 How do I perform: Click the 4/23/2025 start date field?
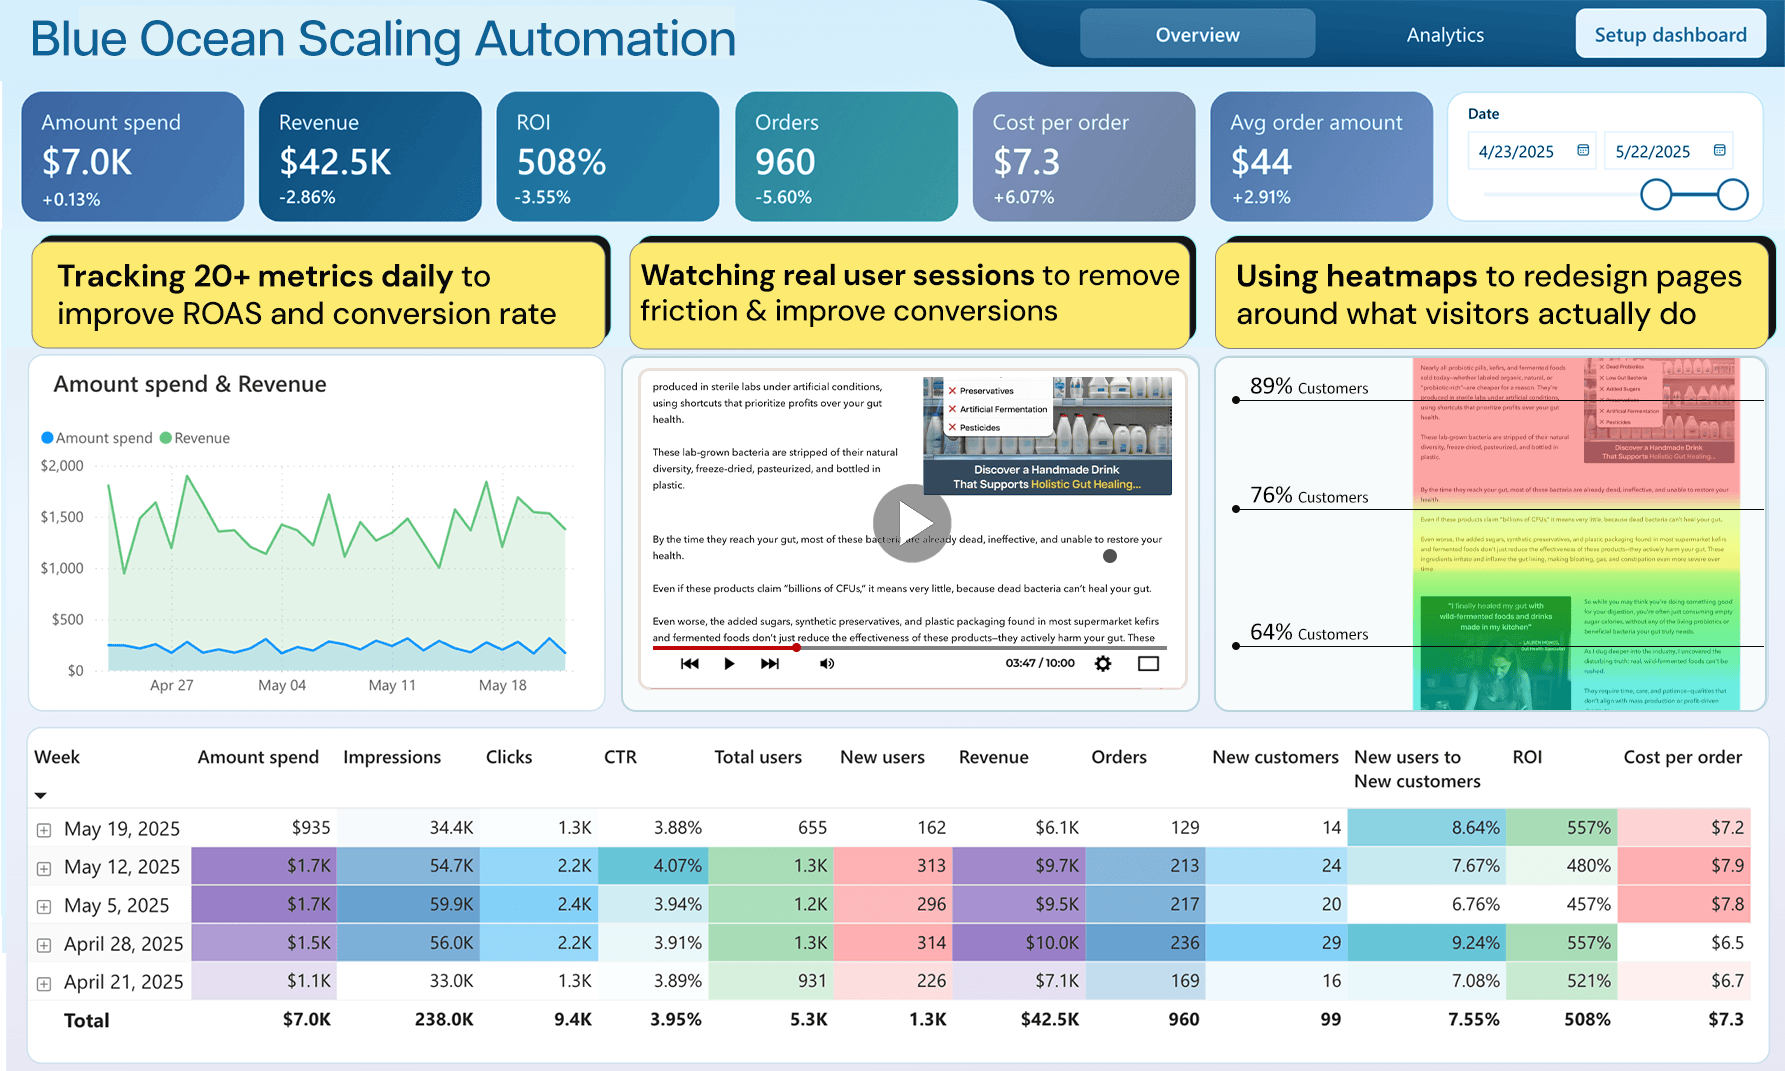coord(1516,152)
